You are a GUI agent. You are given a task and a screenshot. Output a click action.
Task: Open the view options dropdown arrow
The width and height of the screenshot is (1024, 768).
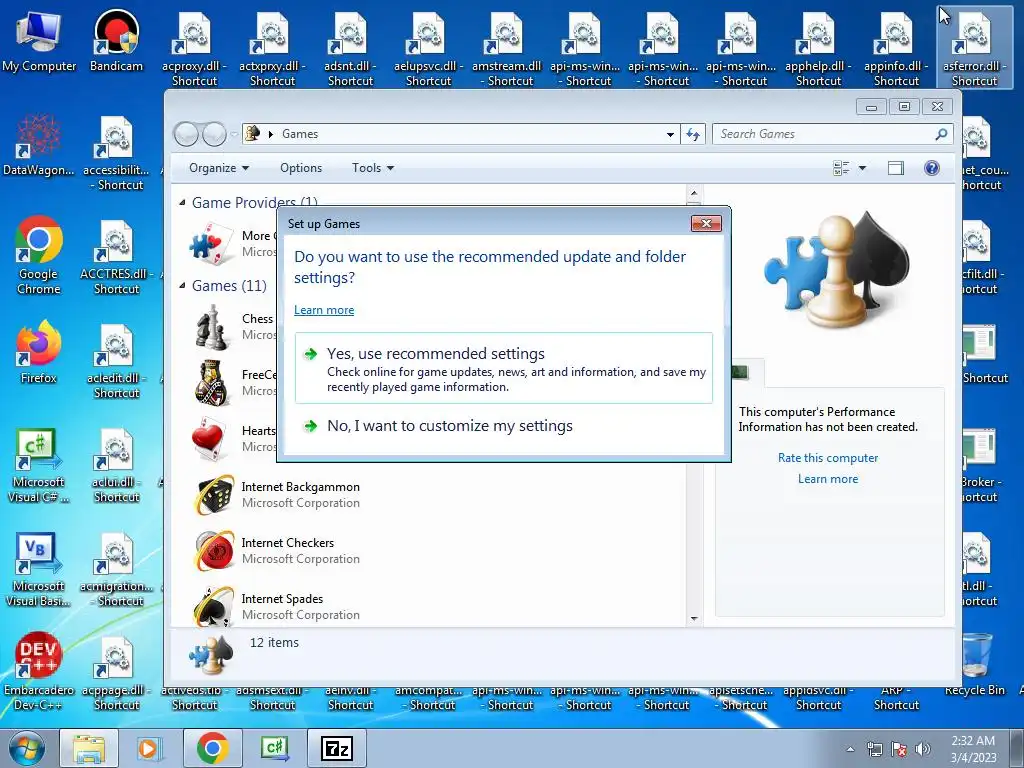tap(862, 168)
